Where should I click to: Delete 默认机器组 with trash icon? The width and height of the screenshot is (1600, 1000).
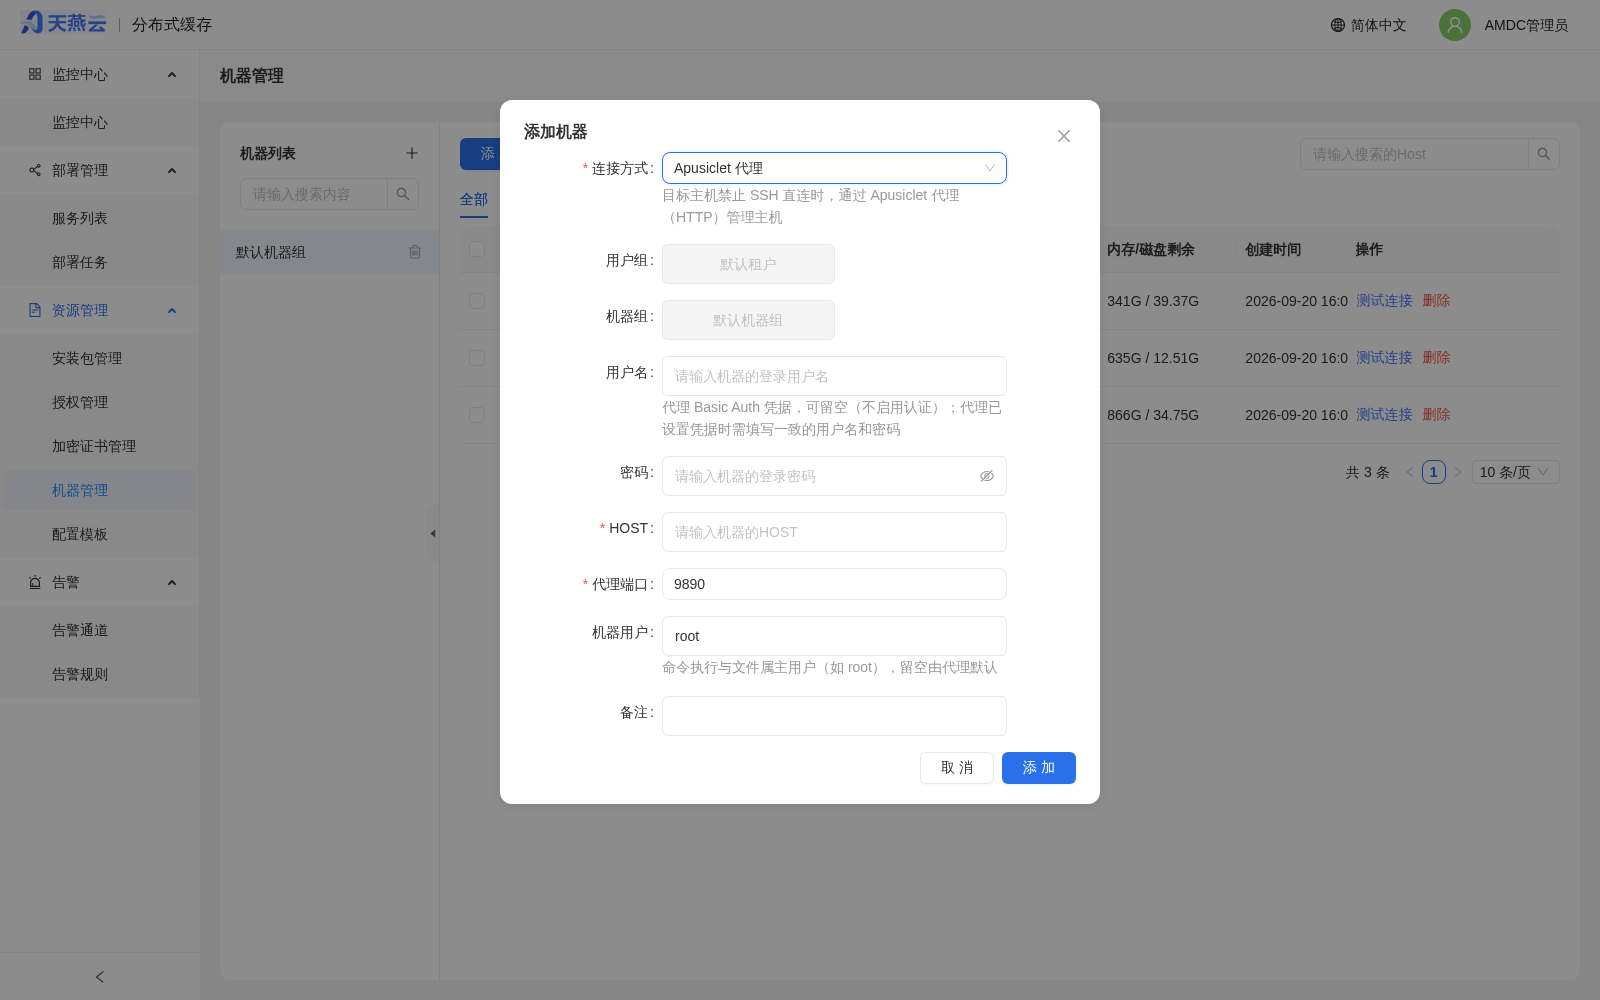tap(415, 252)
